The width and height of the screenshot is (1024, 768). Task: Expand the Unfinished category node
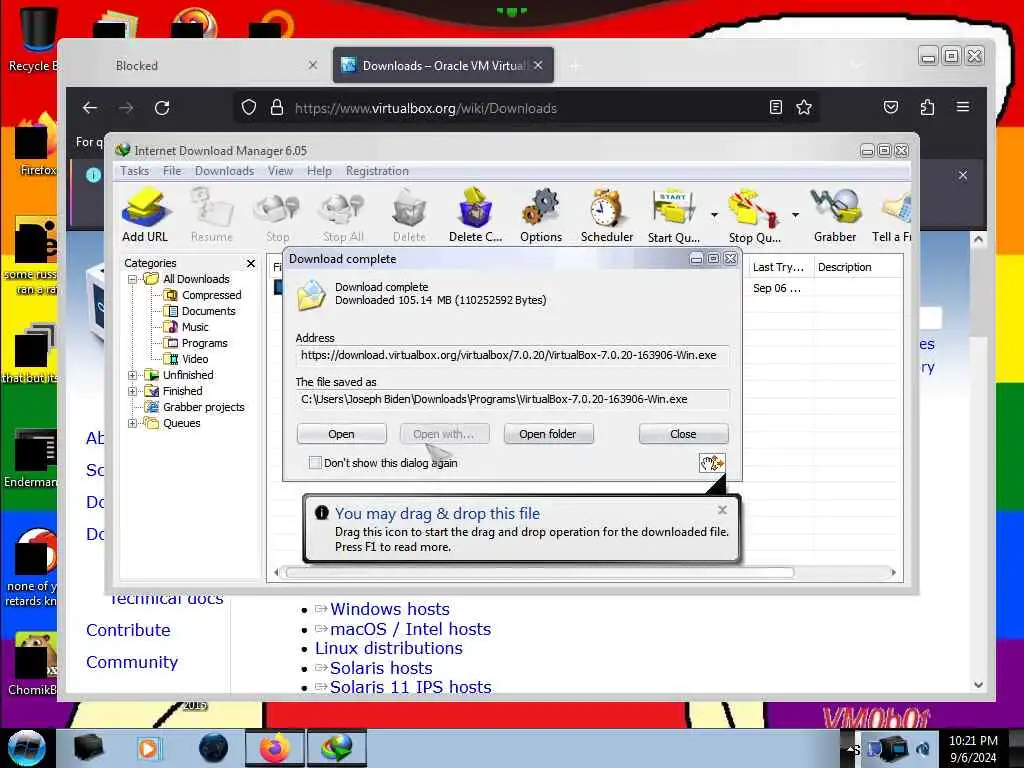click(x=133, y=376)
